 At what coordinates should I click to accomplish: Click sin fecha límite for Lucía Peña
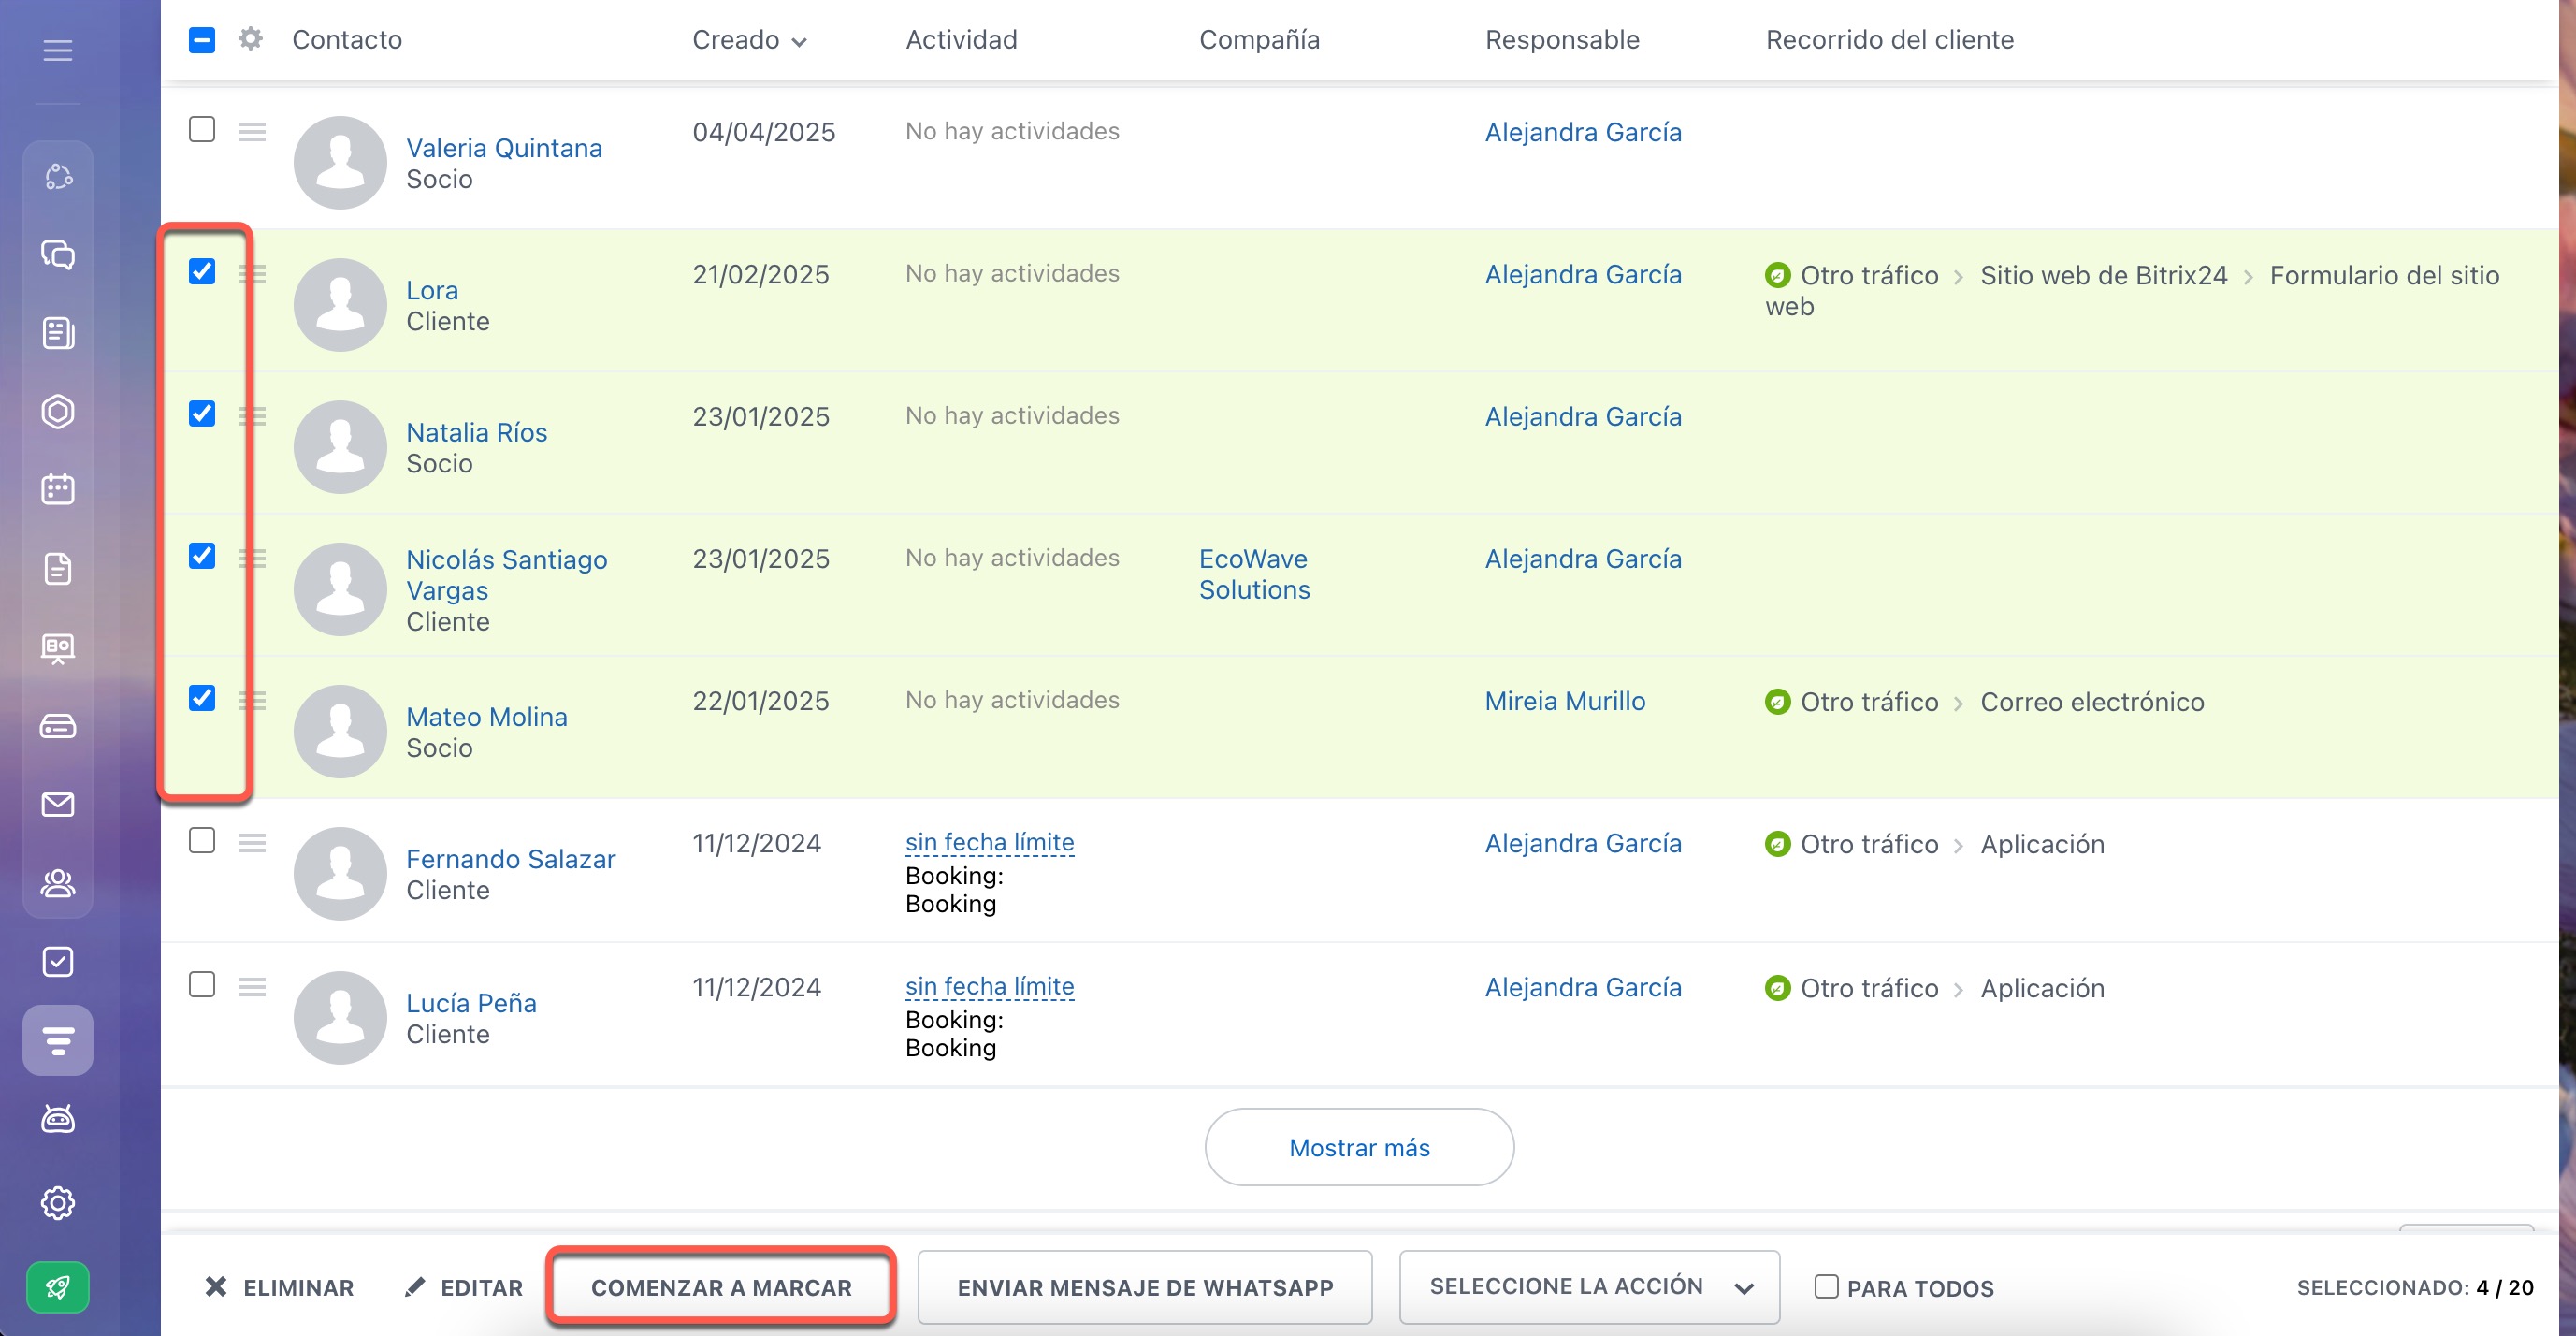pyautogui.click(x=989, y=986)
